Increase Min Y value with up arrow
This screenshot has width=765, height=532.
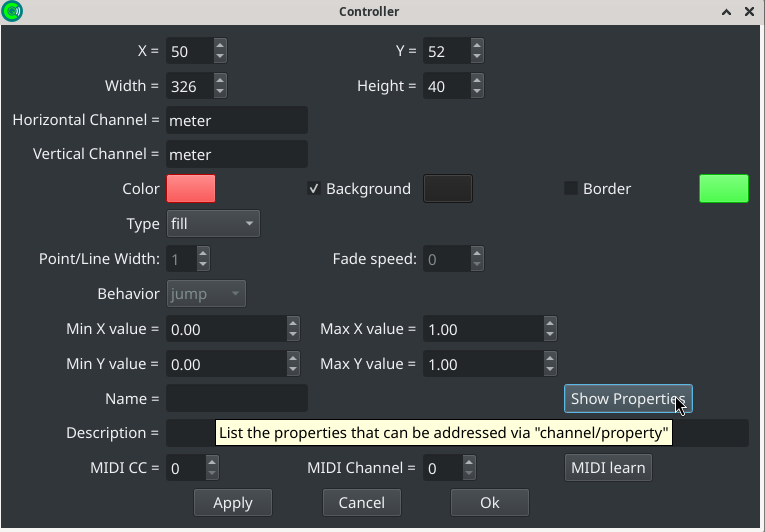click(x=293, y=358)
